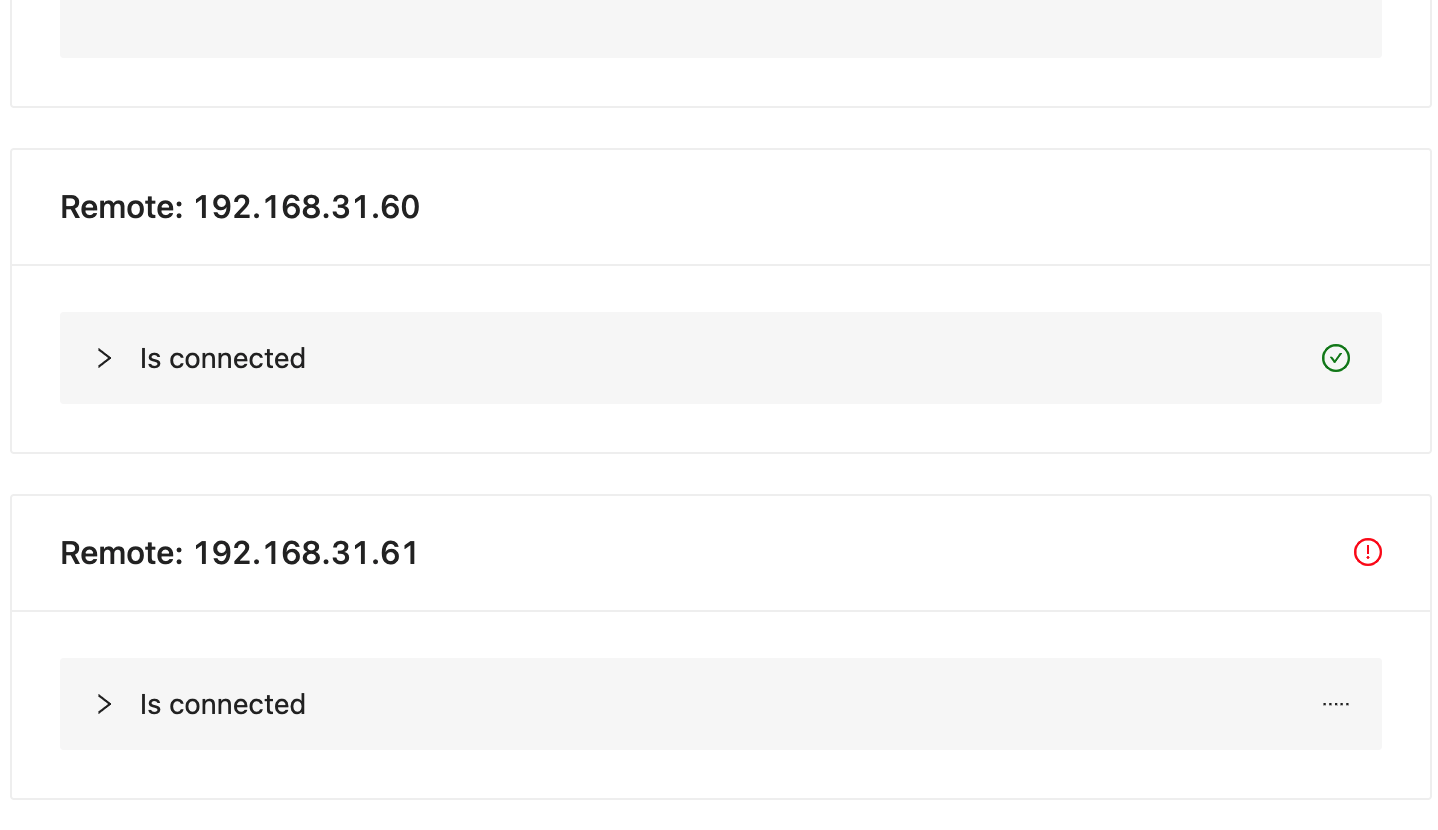
Task: Click the red error alert icon
Action: [x=1367, y=552]
